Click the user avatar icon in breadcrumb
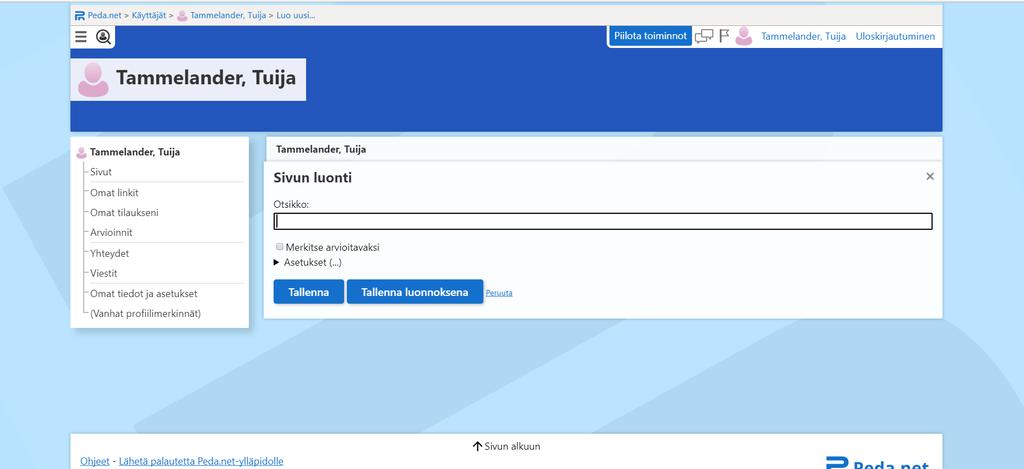The image size is (1024, 469). click(182, 15)
